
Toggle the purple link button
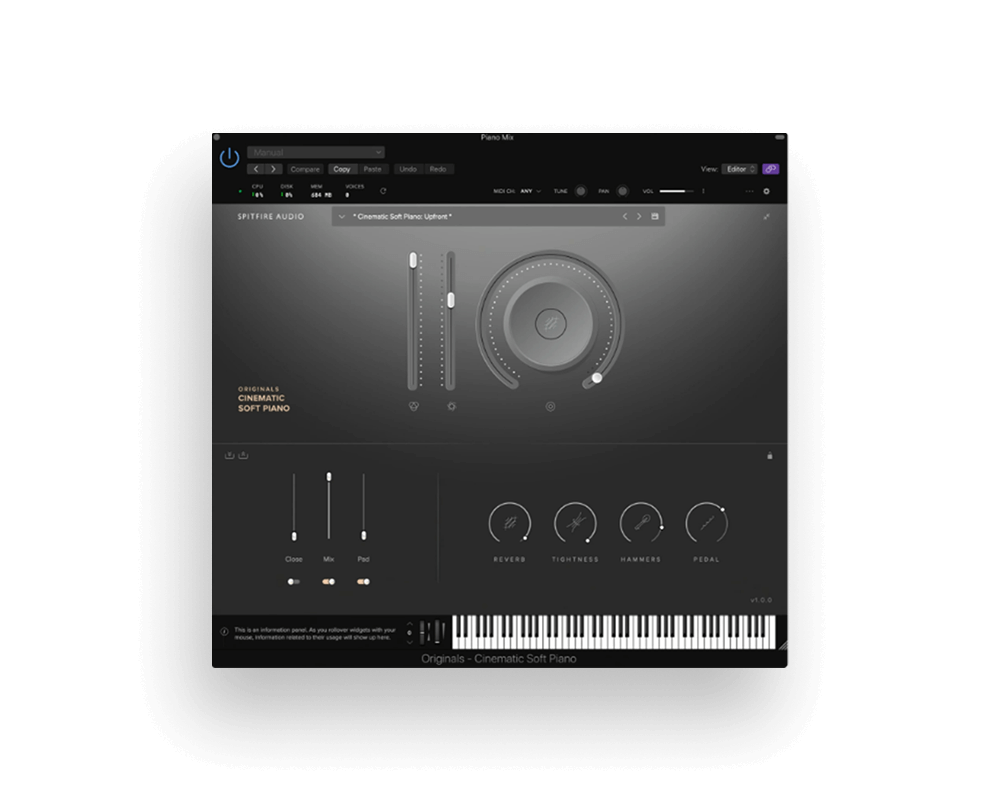pos(770,169)
